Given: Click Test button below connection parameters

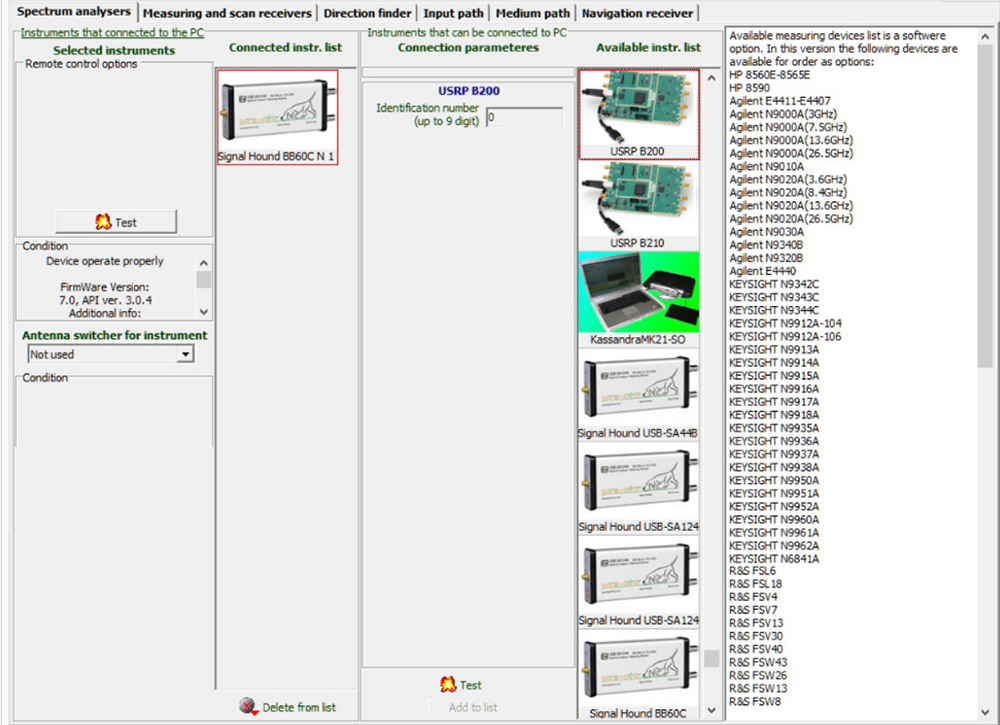Looking at the screenshot, I should click(x=461, y=685).
